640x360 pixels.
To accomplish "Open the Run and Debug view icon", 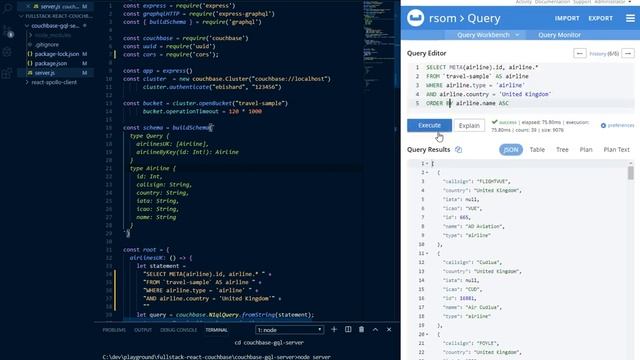I will click(7, 52).
